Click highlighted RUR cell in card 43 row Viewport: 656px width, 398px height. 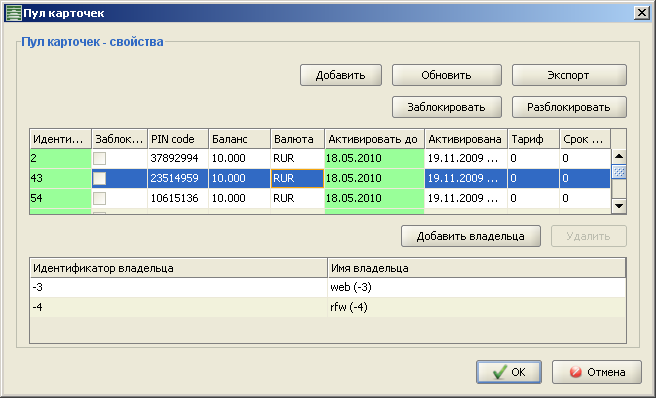[297, 179]
